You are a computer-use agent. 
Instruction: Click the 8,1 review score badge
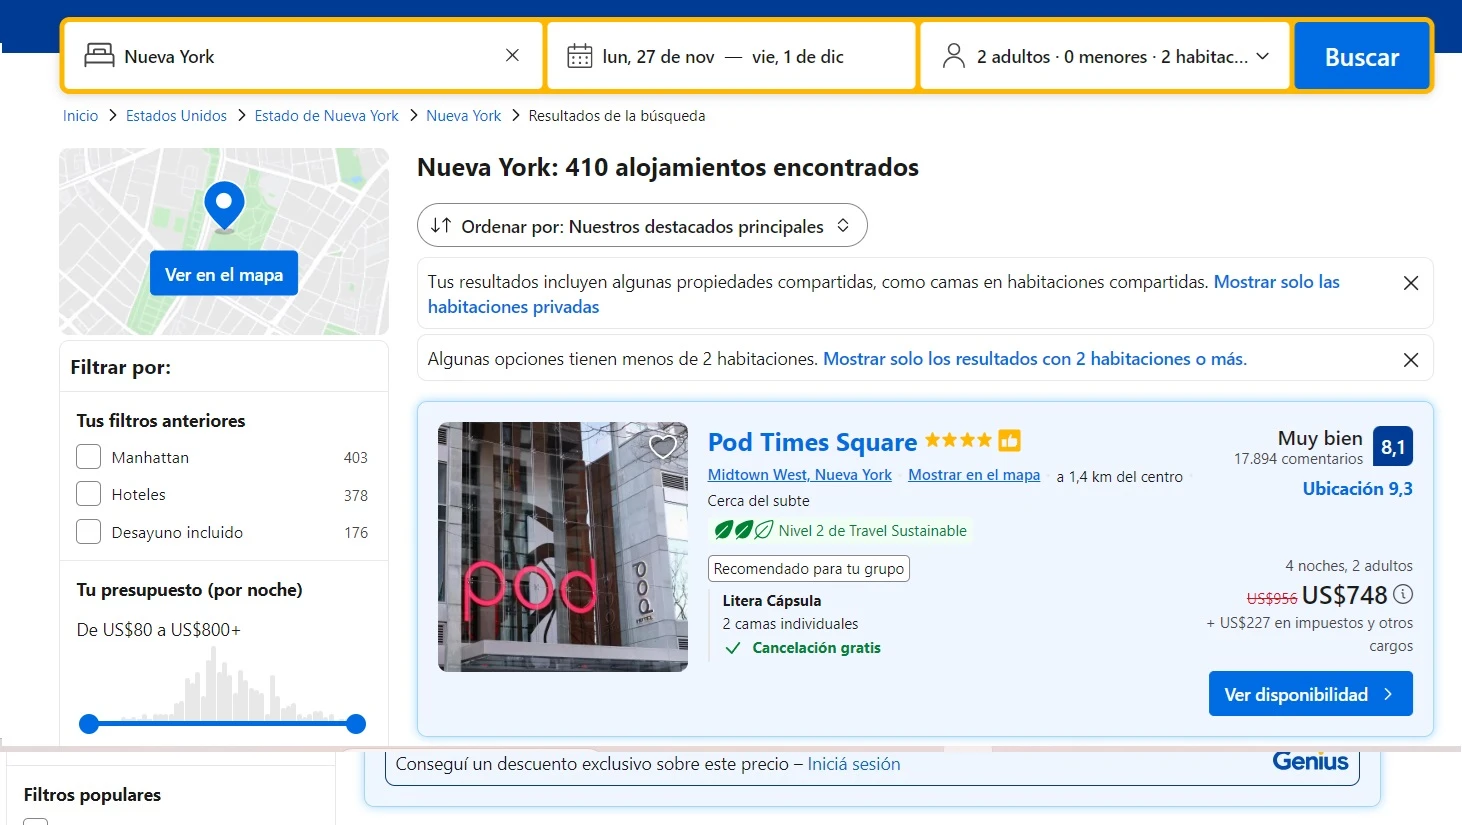[x=1393, y=447]
